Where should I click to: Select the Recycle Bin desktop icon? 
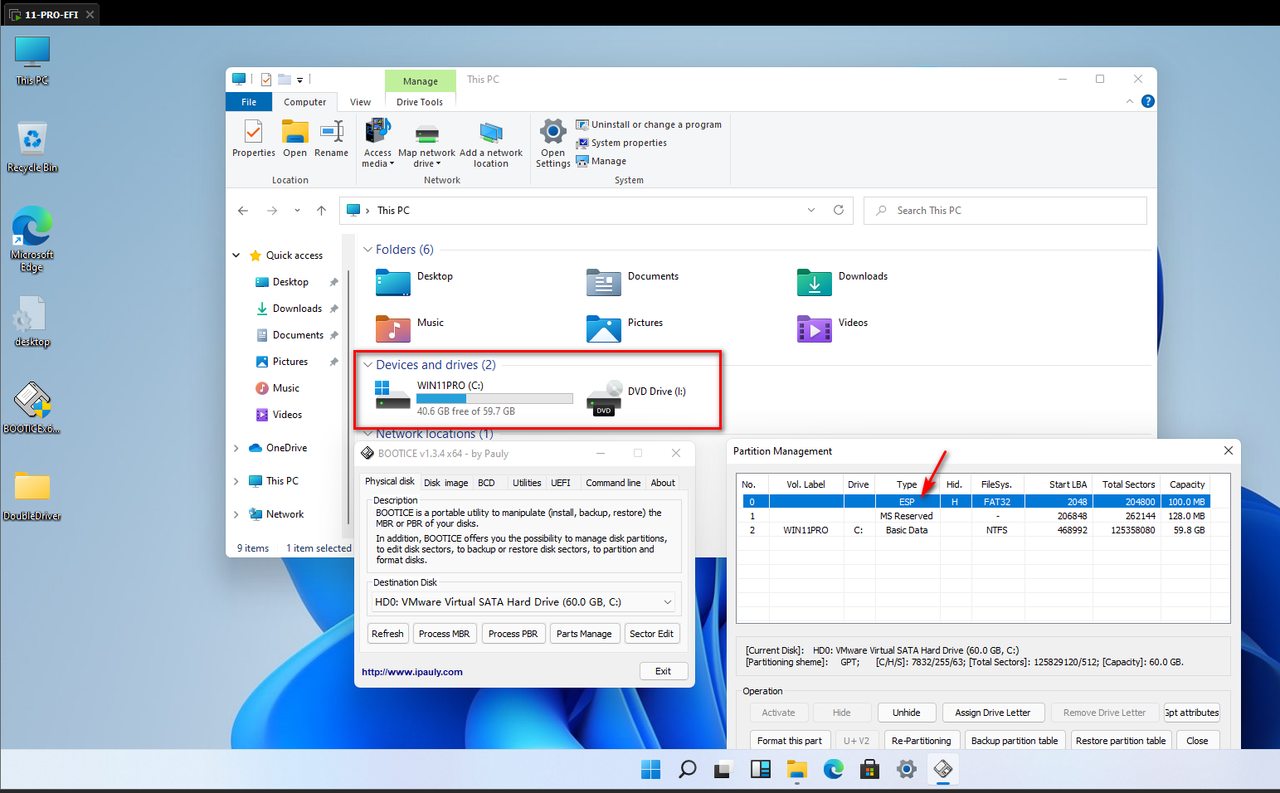[x=33, y=147]
